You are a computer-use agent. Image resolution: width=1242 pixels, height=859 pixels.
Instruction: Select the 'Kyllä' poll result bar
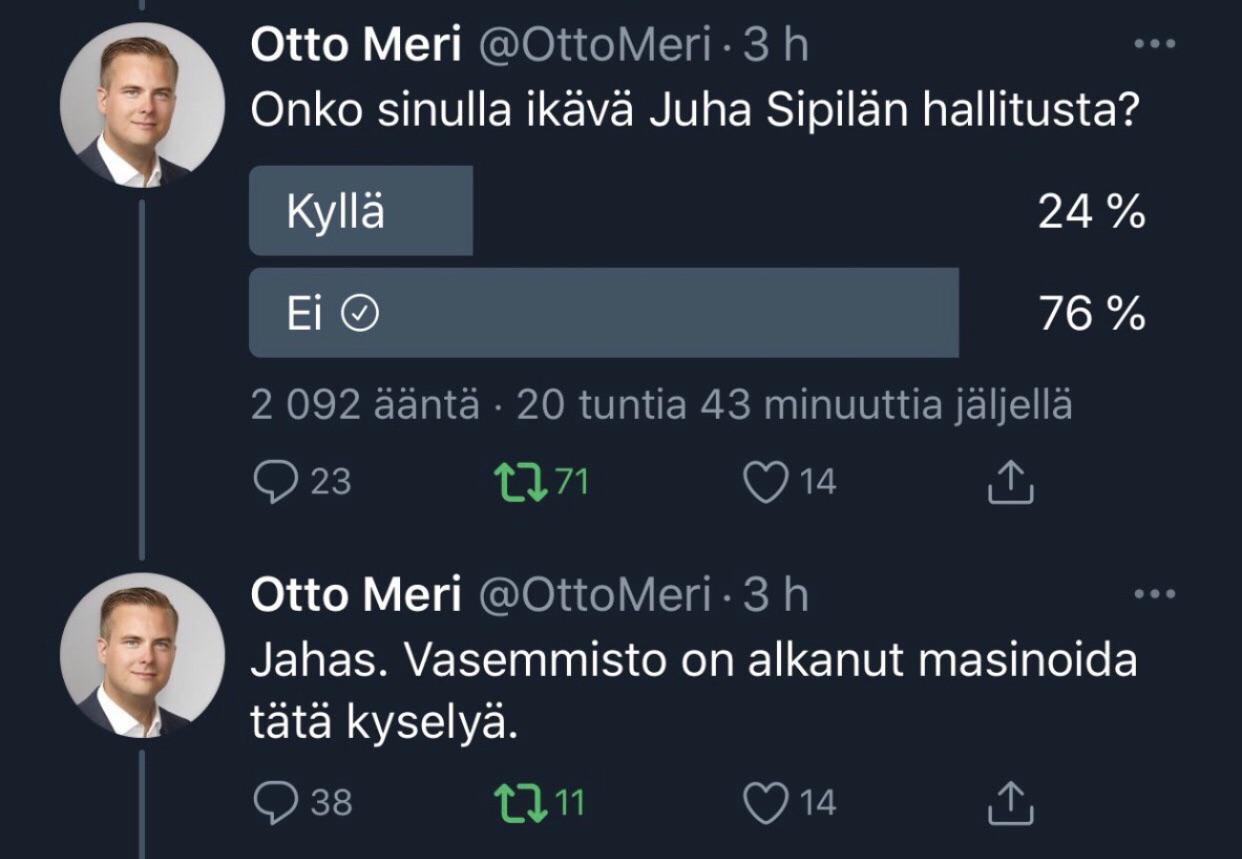coord(361,211)
